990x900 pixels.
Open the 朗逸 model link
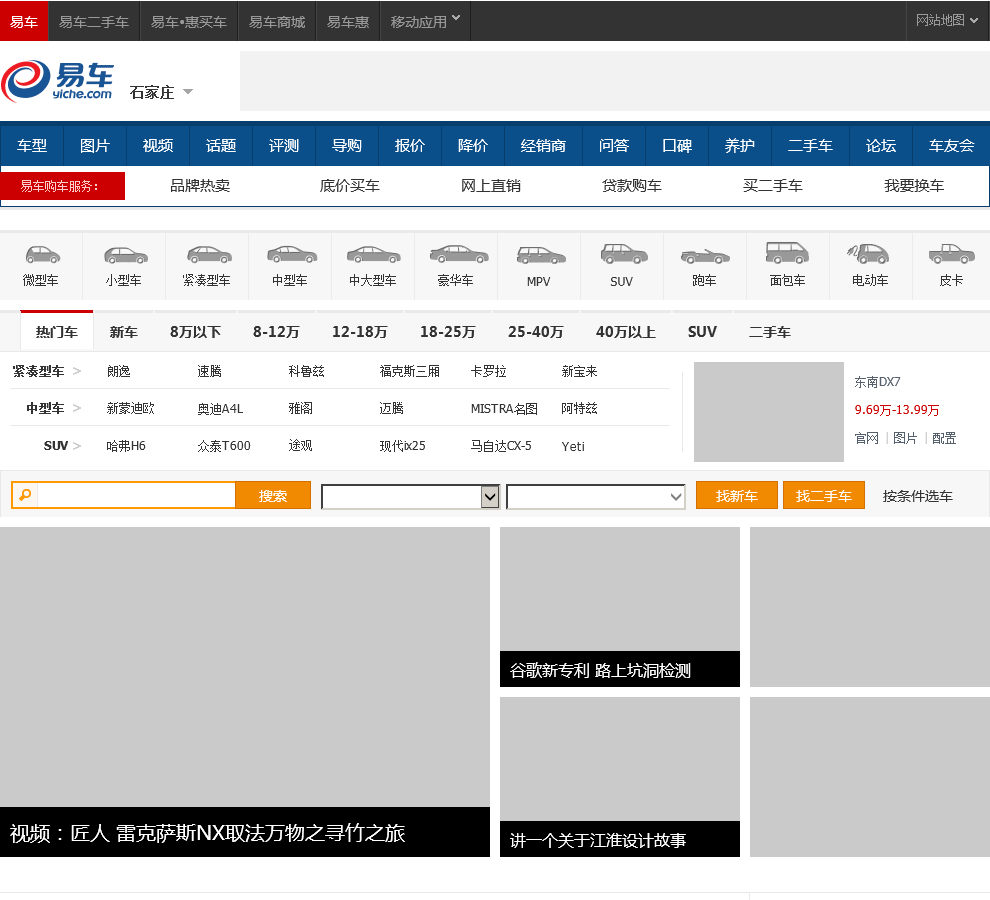coord(119,371)
